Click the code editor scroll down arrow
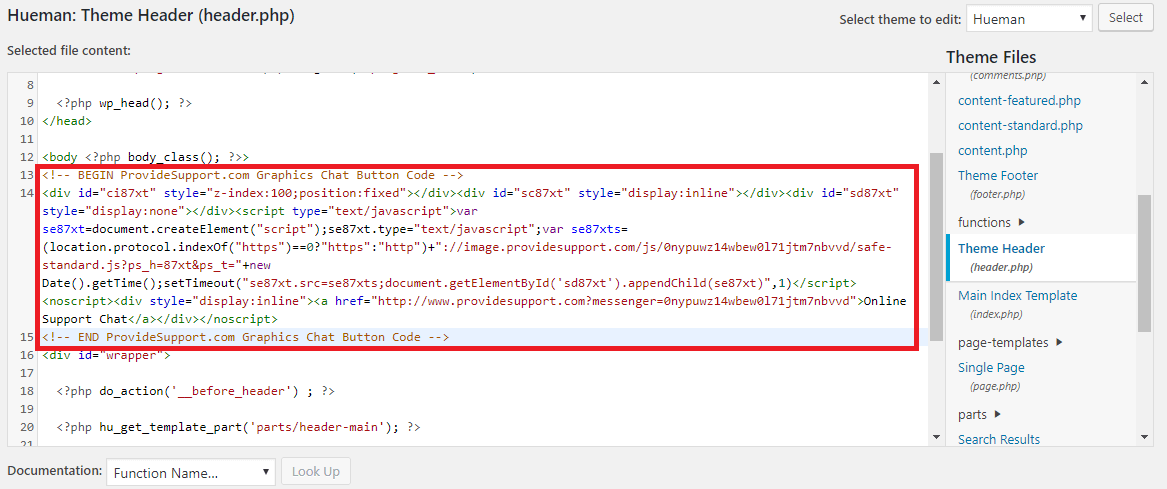Viewport: 1167px width, 489px height. pos(936,439)
